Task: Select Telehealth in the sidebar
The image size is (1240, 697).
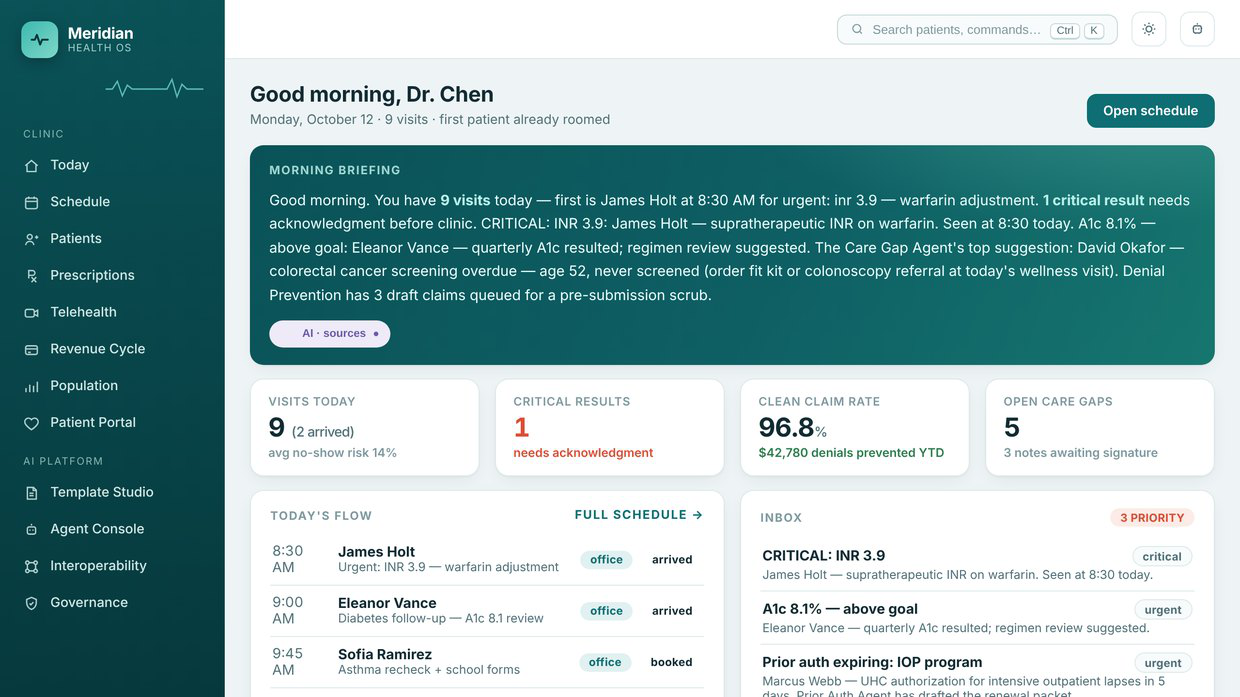Action: click(112, 312)
